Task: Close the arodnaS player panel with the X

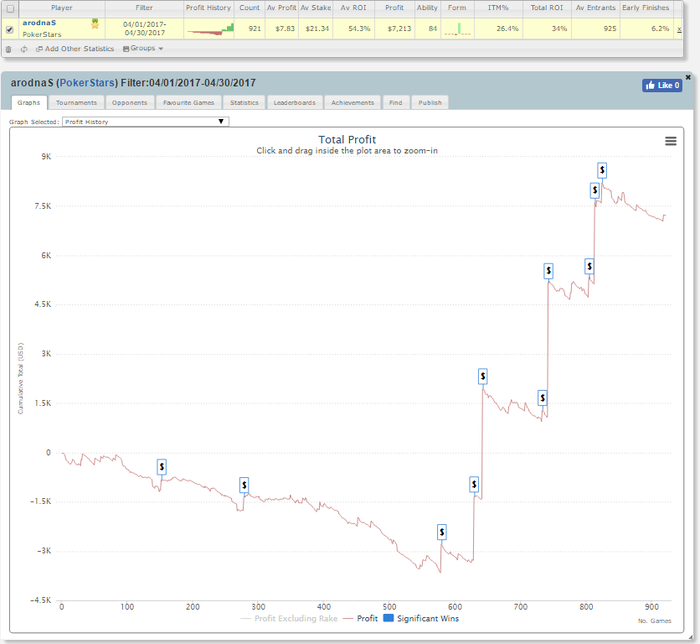Action: coord(688,77)
